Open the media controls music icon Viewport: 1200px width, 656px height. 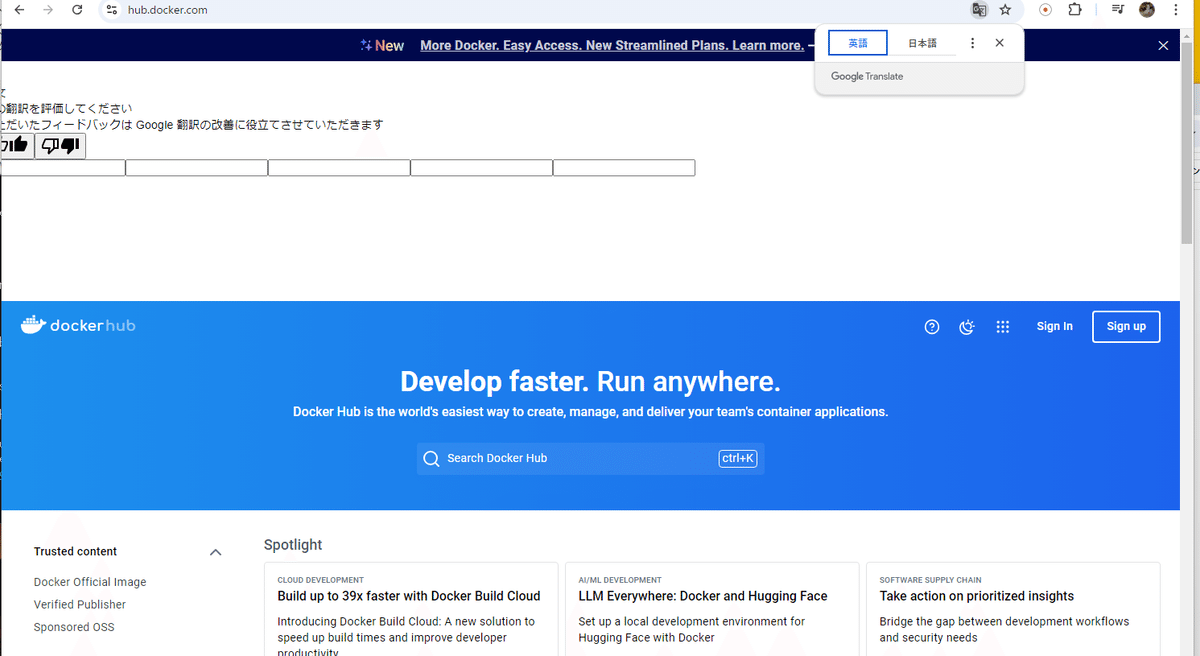coord(1118,10)
